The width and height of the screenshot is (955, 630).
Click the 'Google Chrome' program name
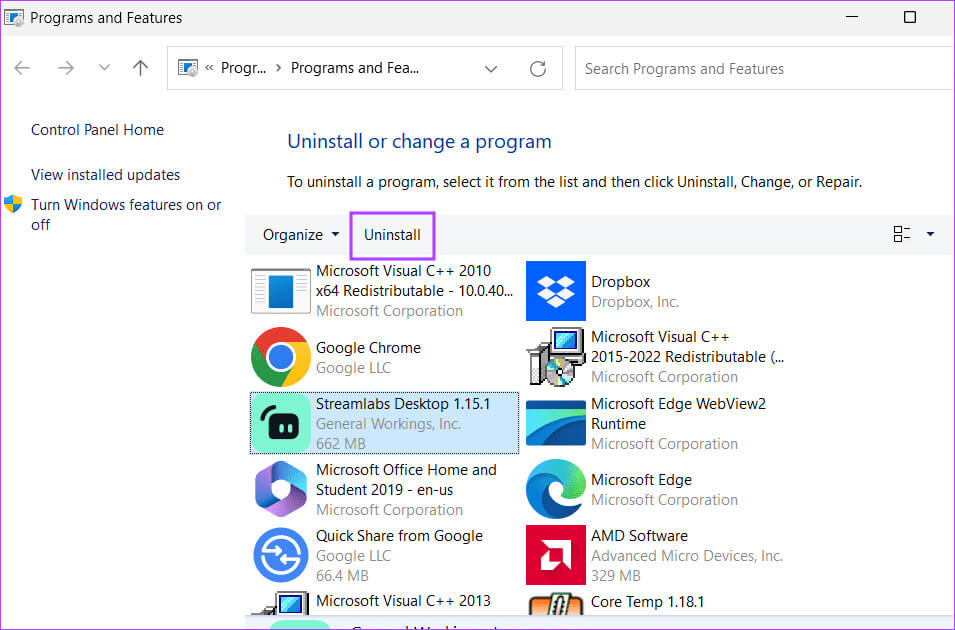click(368, 348)
